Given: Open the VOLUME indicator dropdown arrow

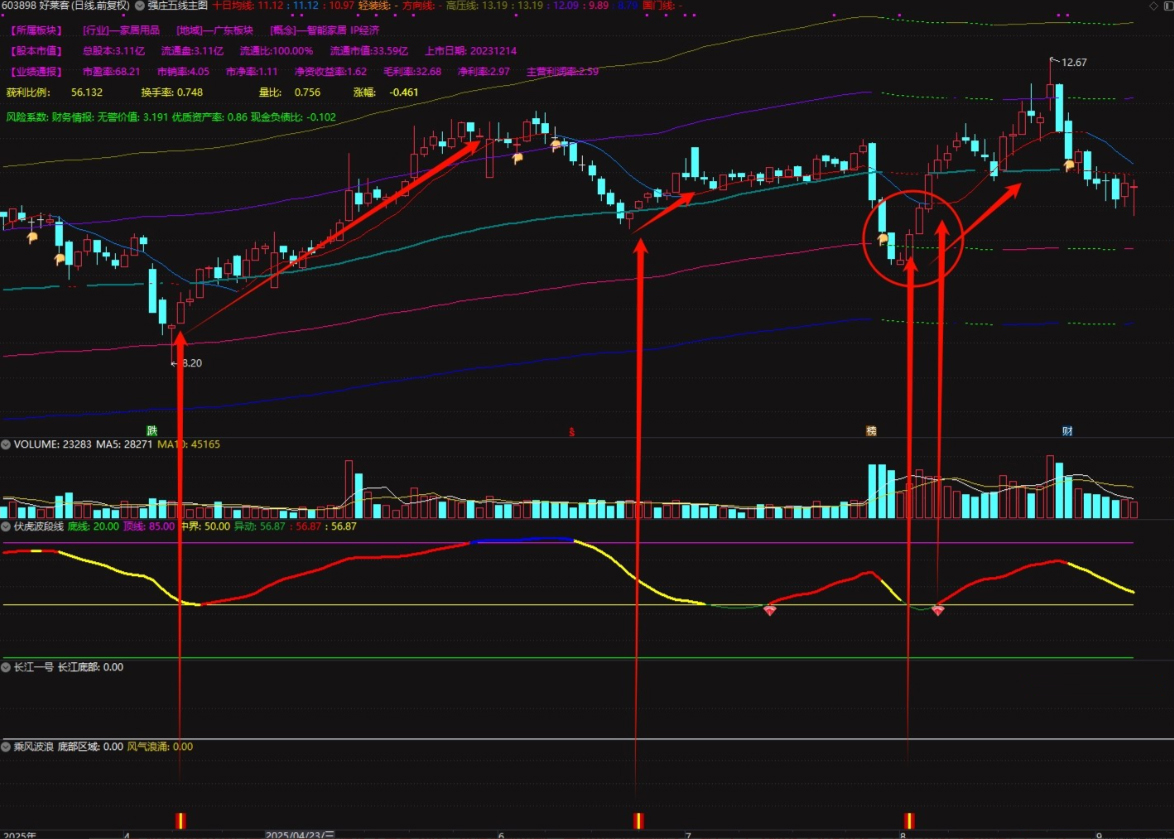Looking at the screenshot, I should click(x=7, y=444).
